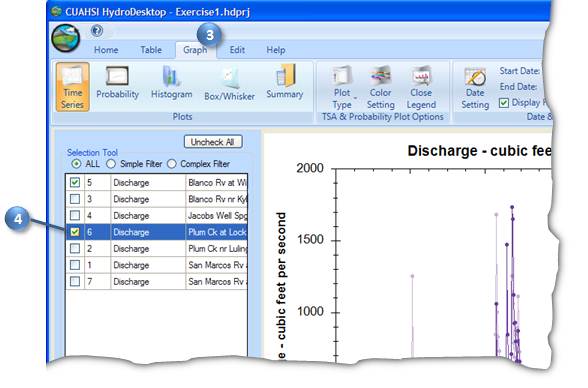Open the Plot Type dropdown
The image size is (588, 388).
tap(342, 87)
